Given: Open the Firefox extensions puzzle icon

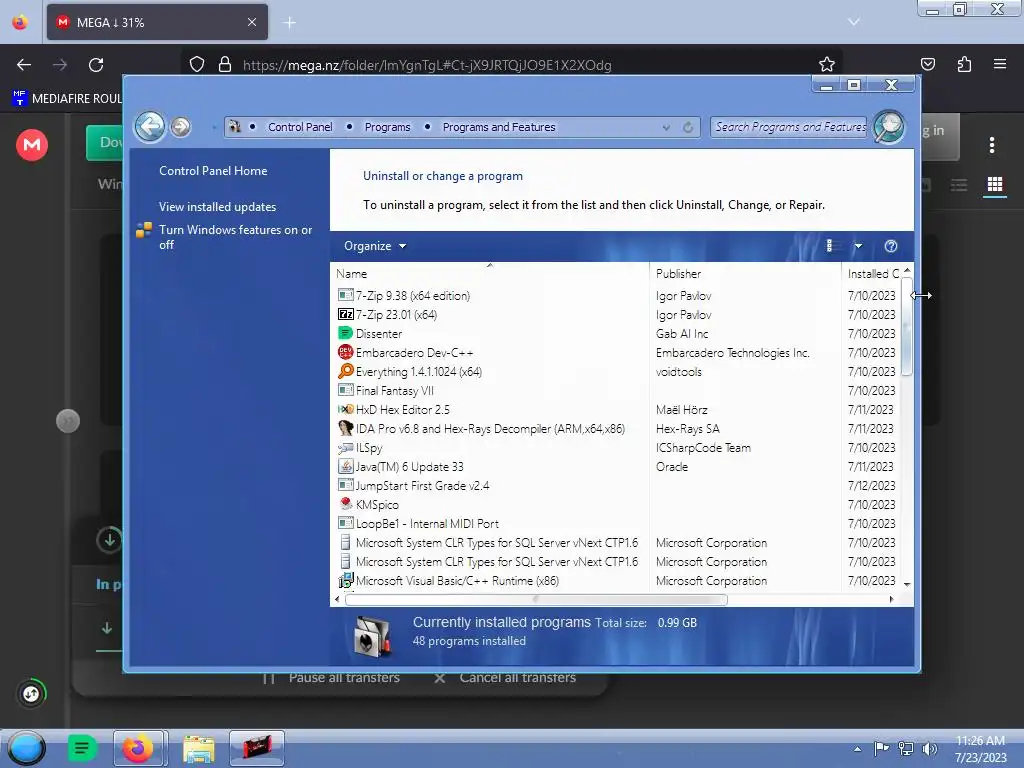Looking at the screenshot, I should point(964,64).
